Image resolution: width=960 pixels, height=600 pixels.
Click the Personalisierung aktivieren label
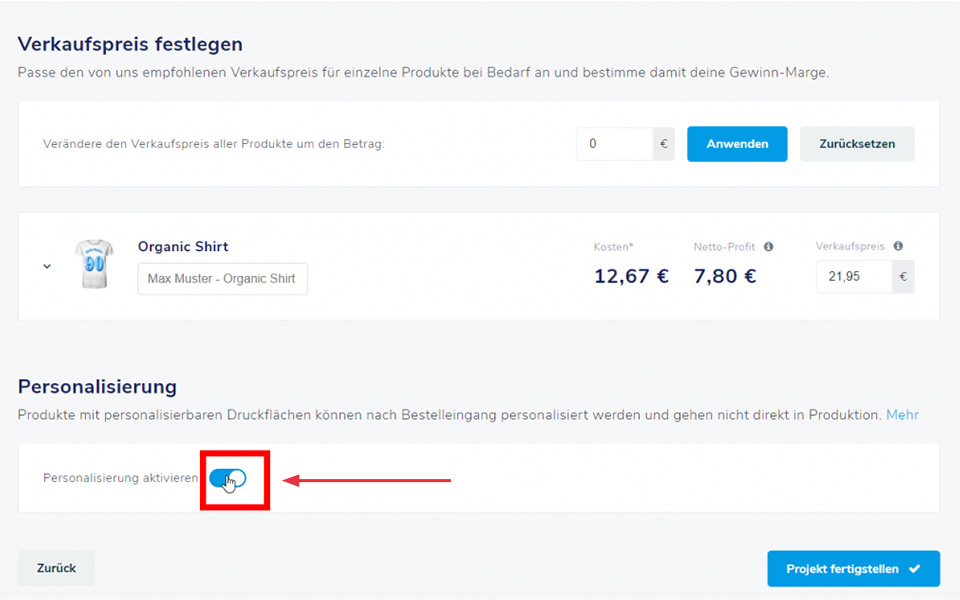[x=121, y=478]
